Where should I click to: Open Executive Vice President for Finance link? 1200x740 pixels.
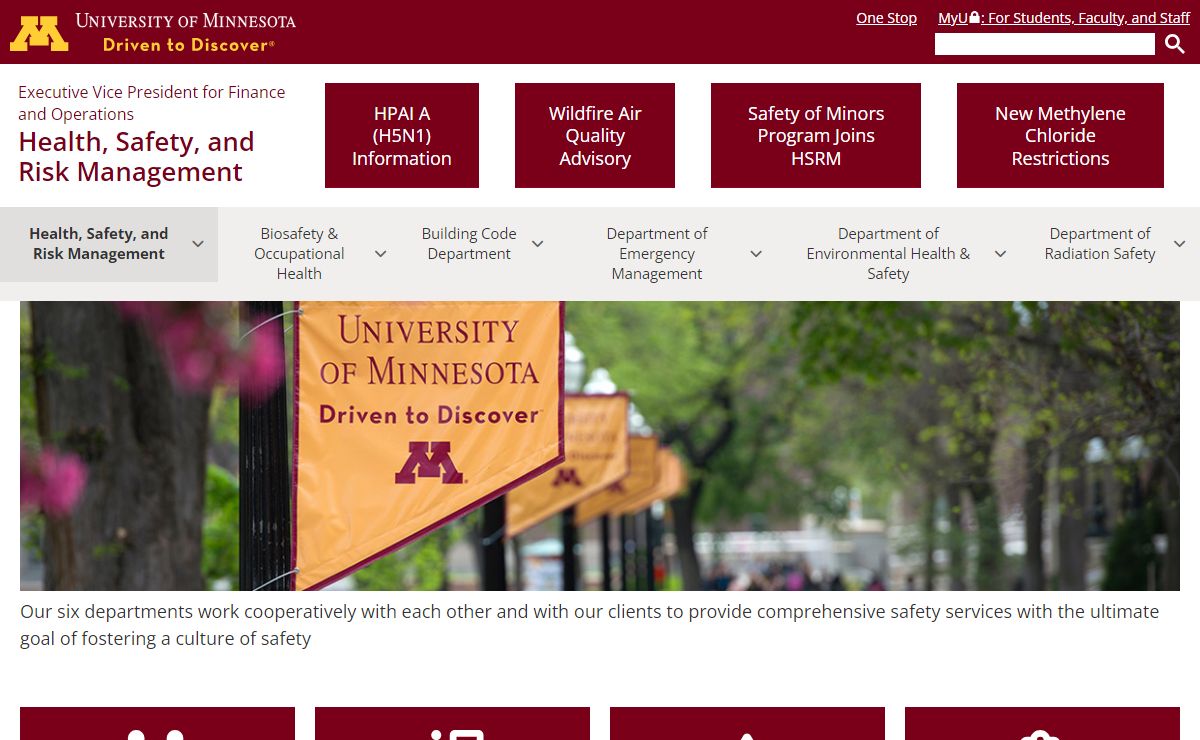pos(152,103)
